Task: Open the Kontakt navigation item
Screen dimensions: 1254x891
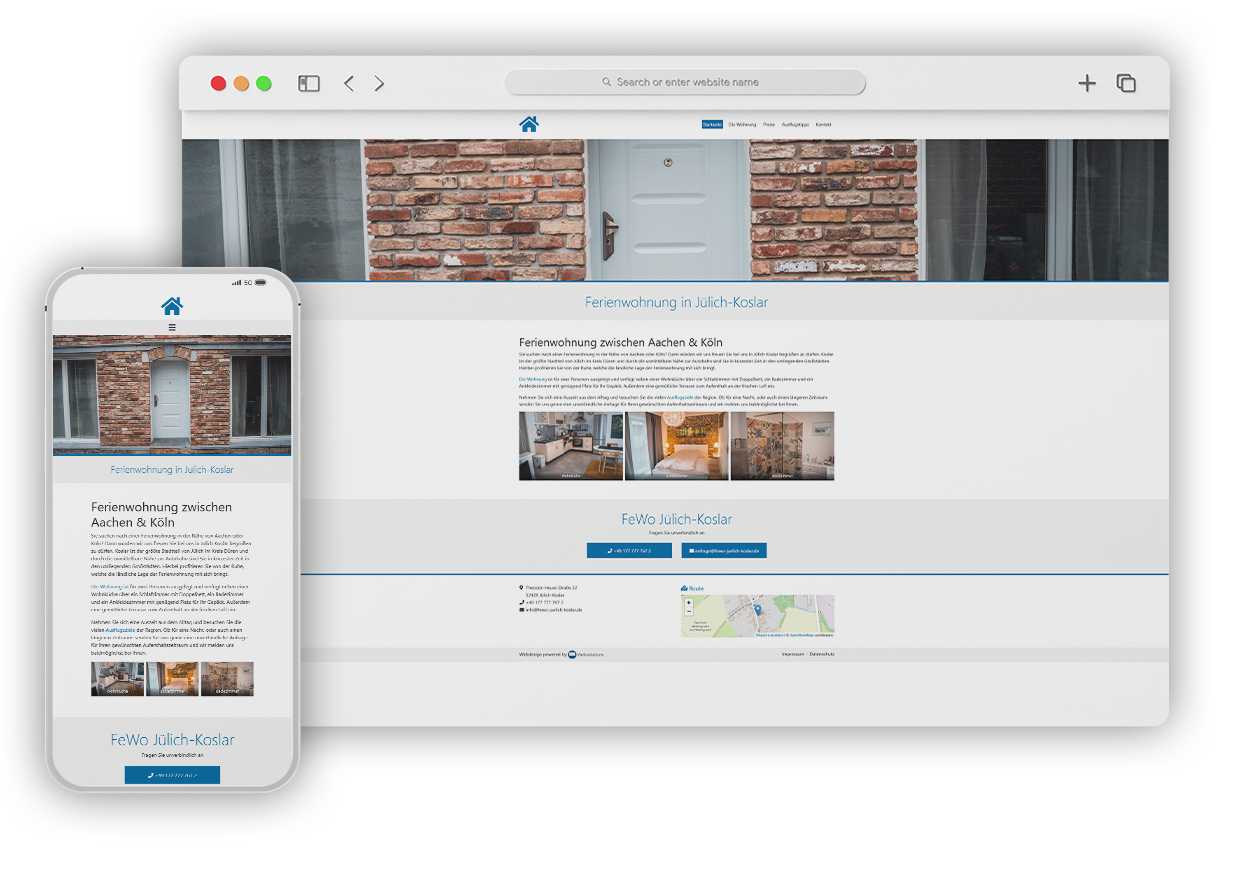Action: [x=823, y=125]
